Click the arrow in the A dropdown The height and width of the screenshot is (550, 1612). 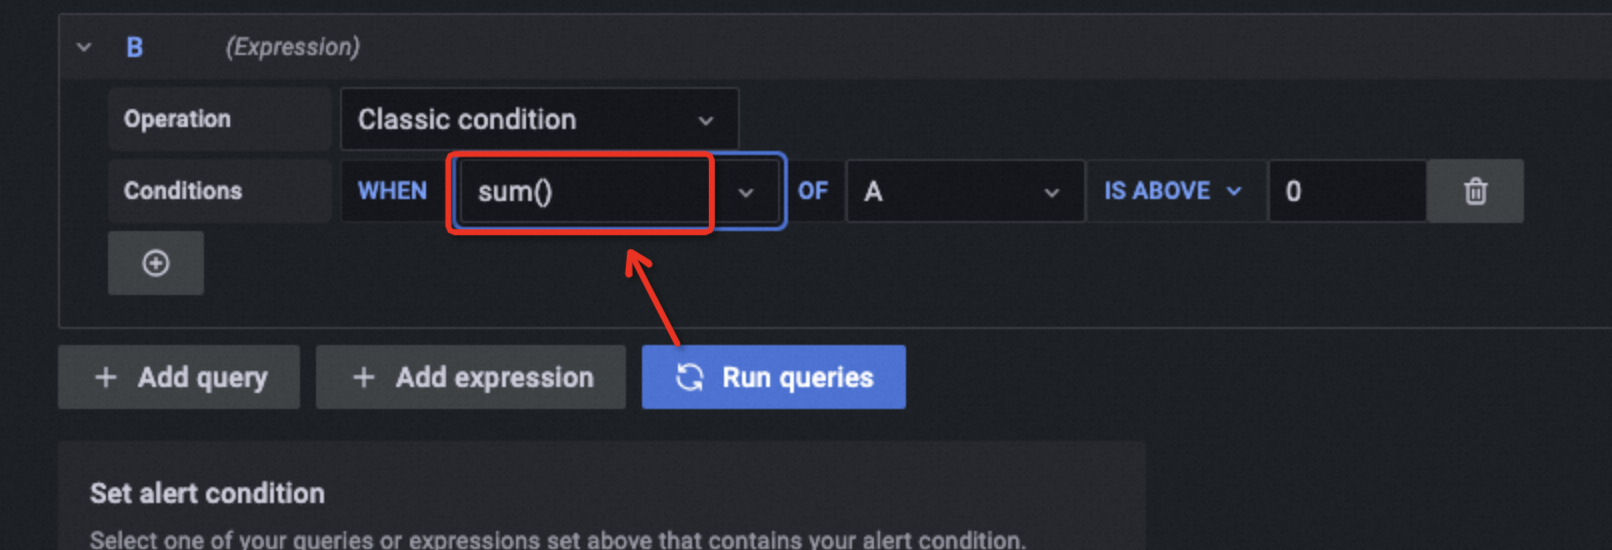1051,192
